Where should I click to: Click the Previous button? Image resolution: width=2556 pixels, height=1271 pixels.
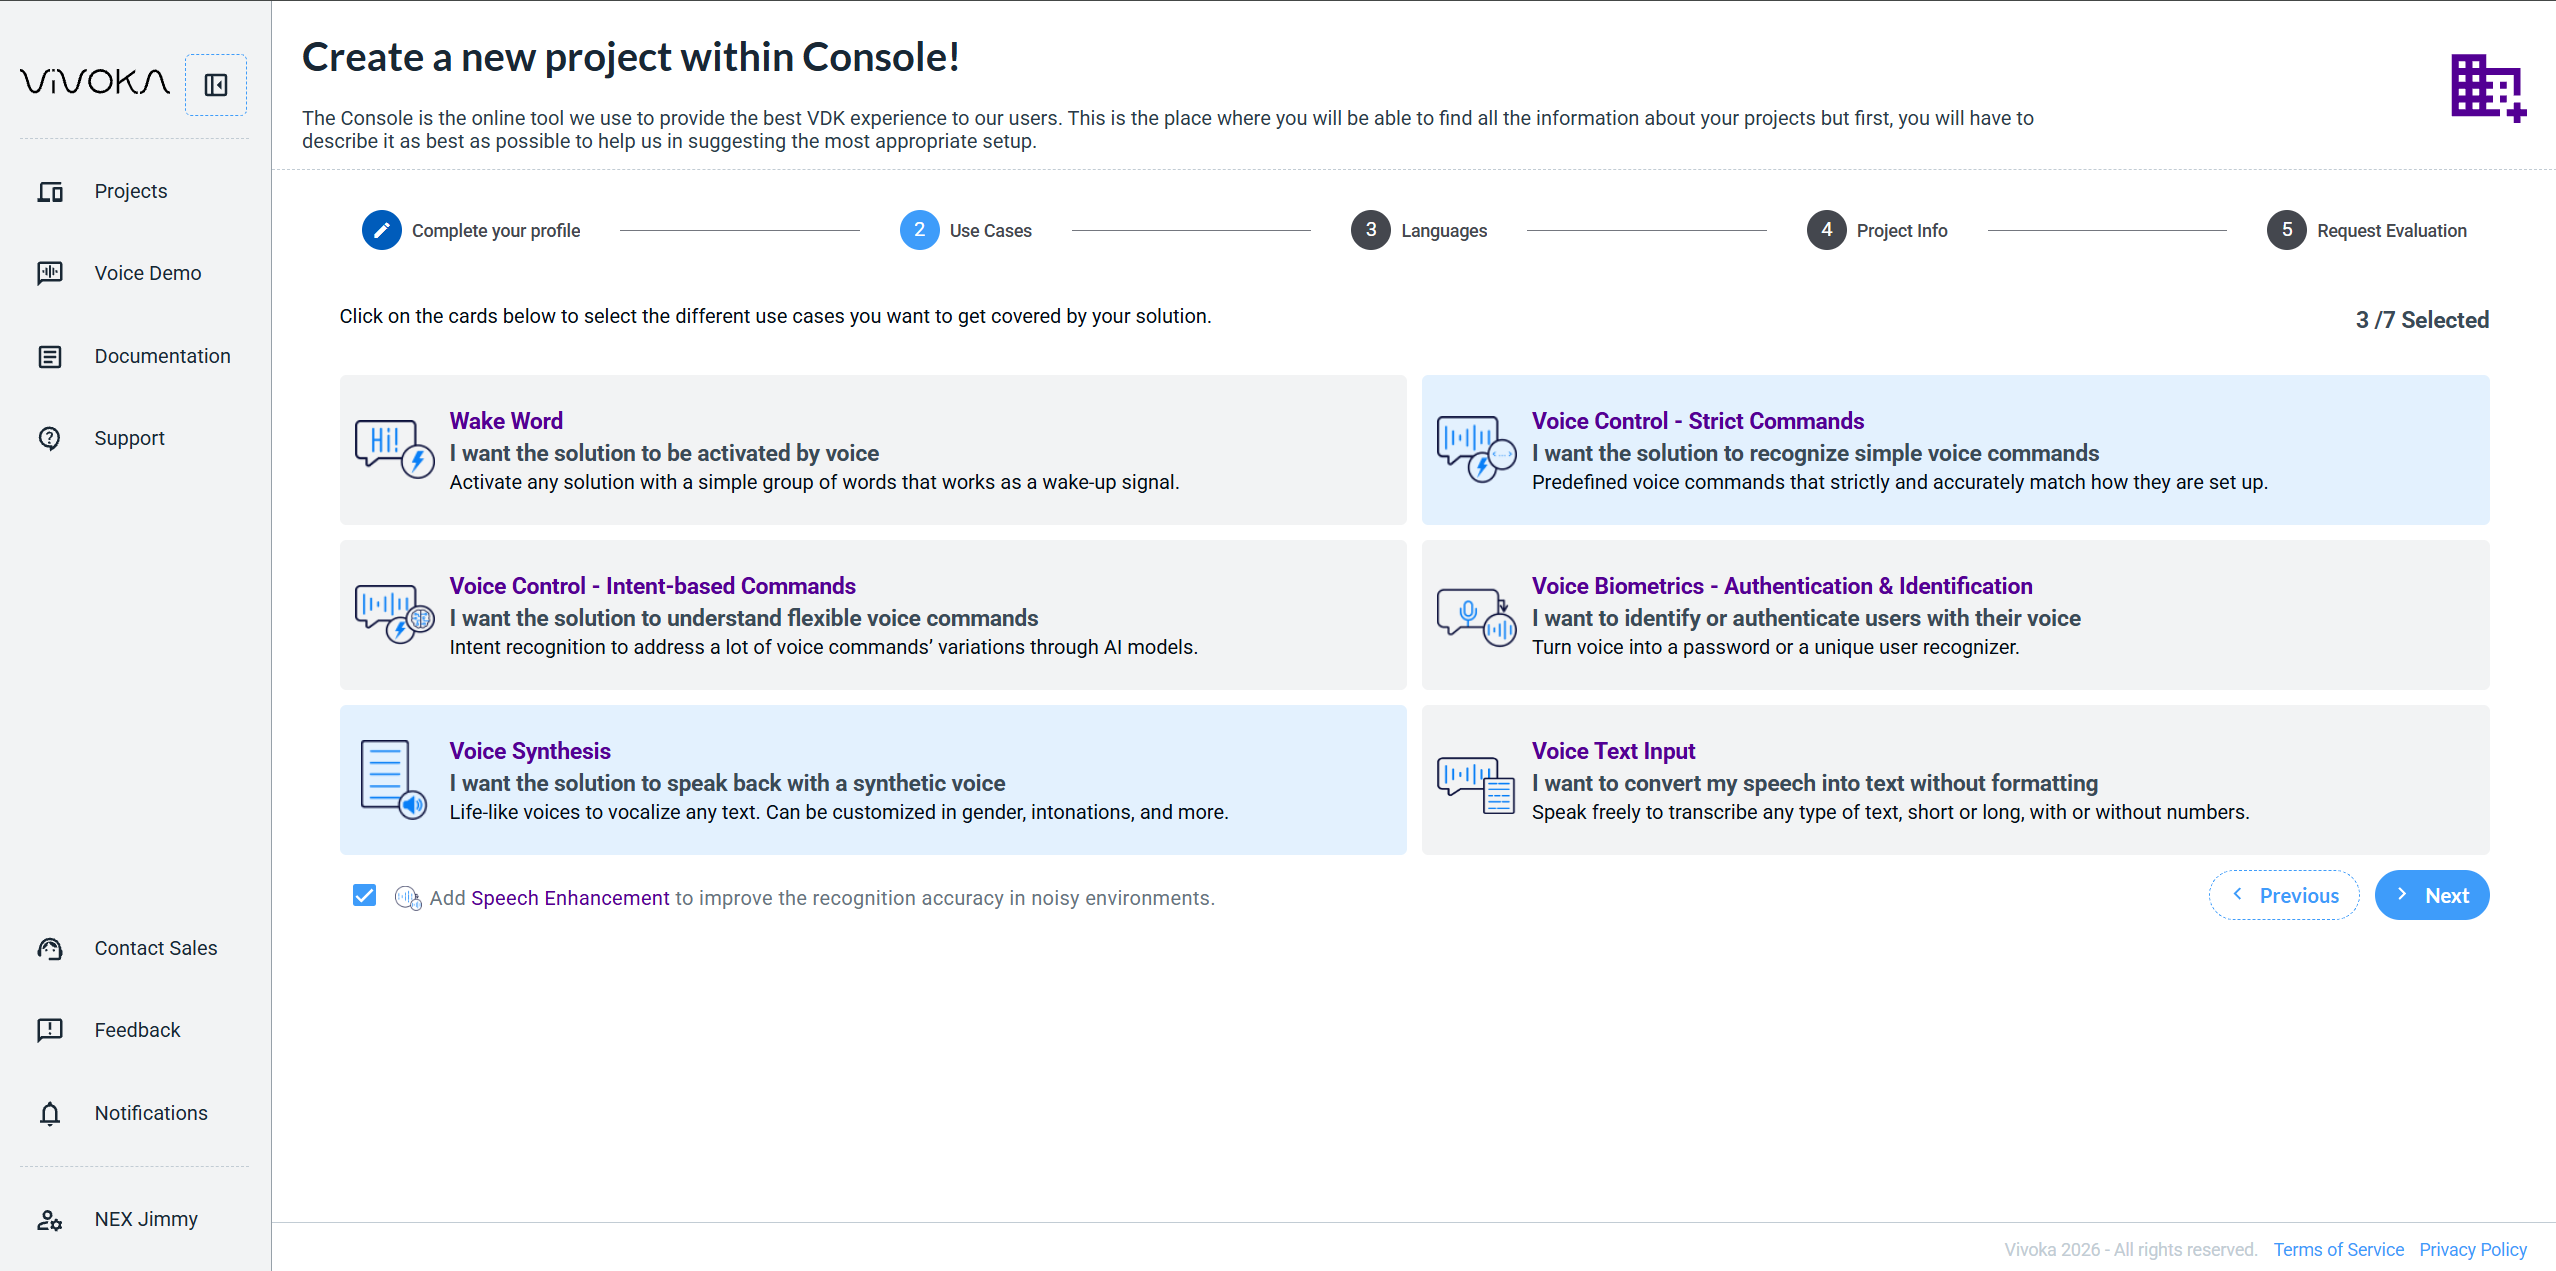(2284, 895)
